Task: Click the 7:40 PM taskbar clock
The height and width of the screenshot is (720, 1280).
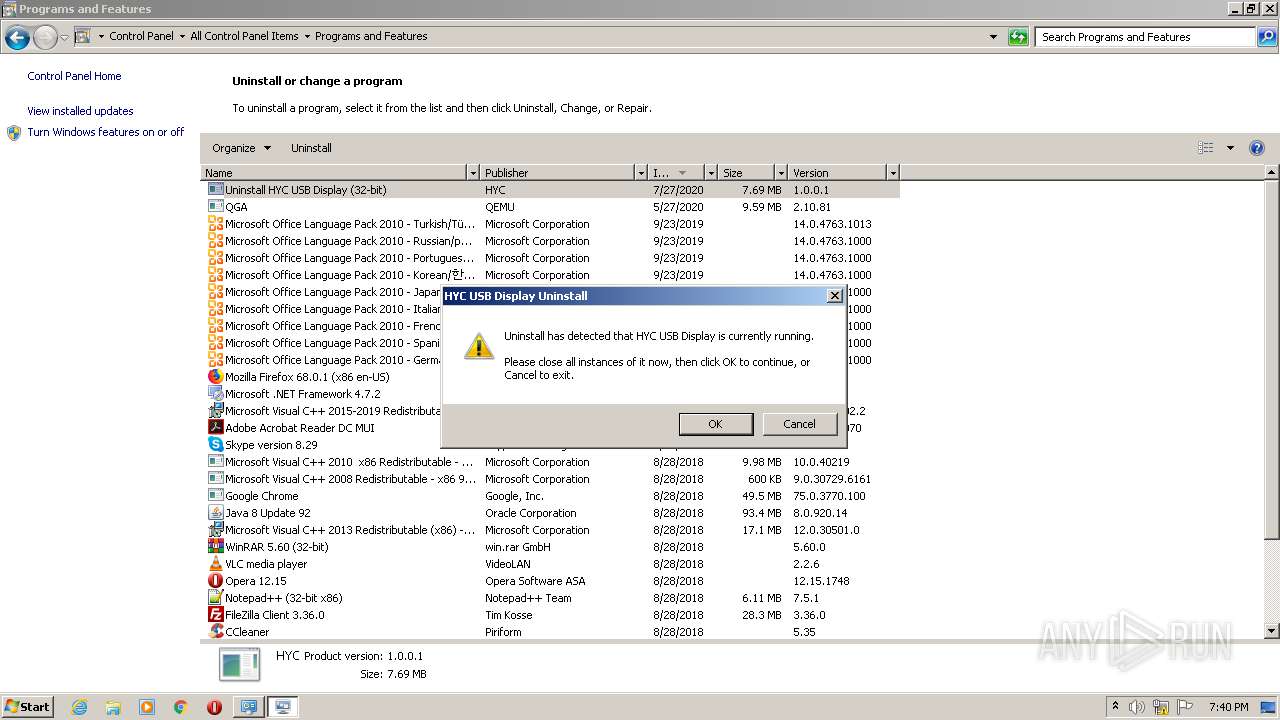Action: coord(1228,707)
